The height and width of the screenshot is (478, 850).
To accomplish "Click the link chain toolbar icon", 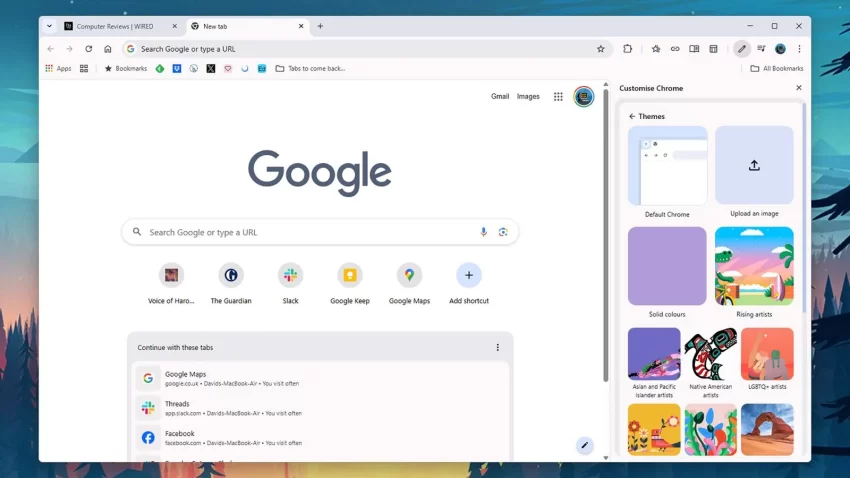I will (675, 49).
